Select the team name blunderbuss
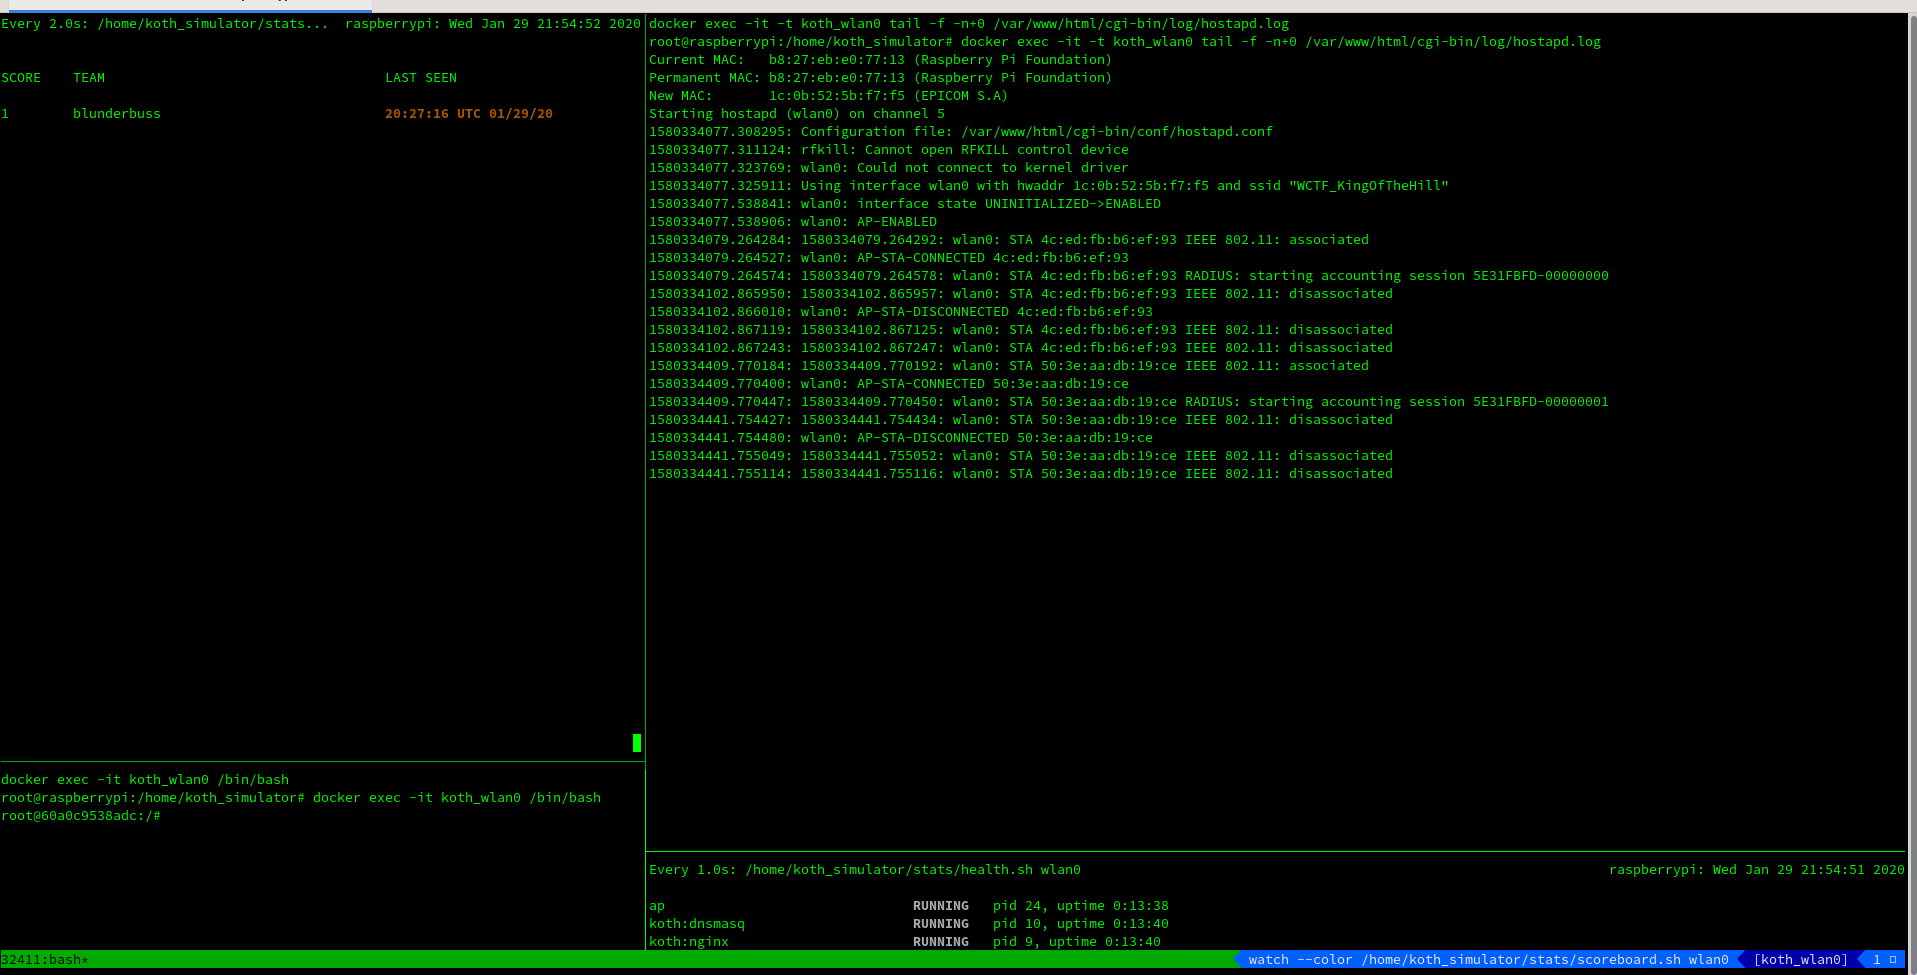The width and height of the screenshot is (1917, 975). click(117, 114)
